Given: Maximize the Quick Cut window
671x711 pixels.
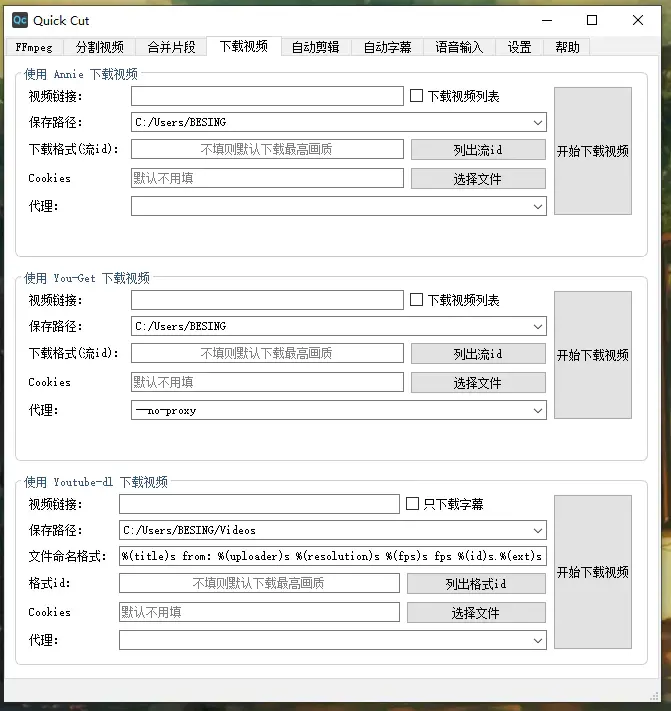Looking at the screenshot, I should [x=592, y=20].
